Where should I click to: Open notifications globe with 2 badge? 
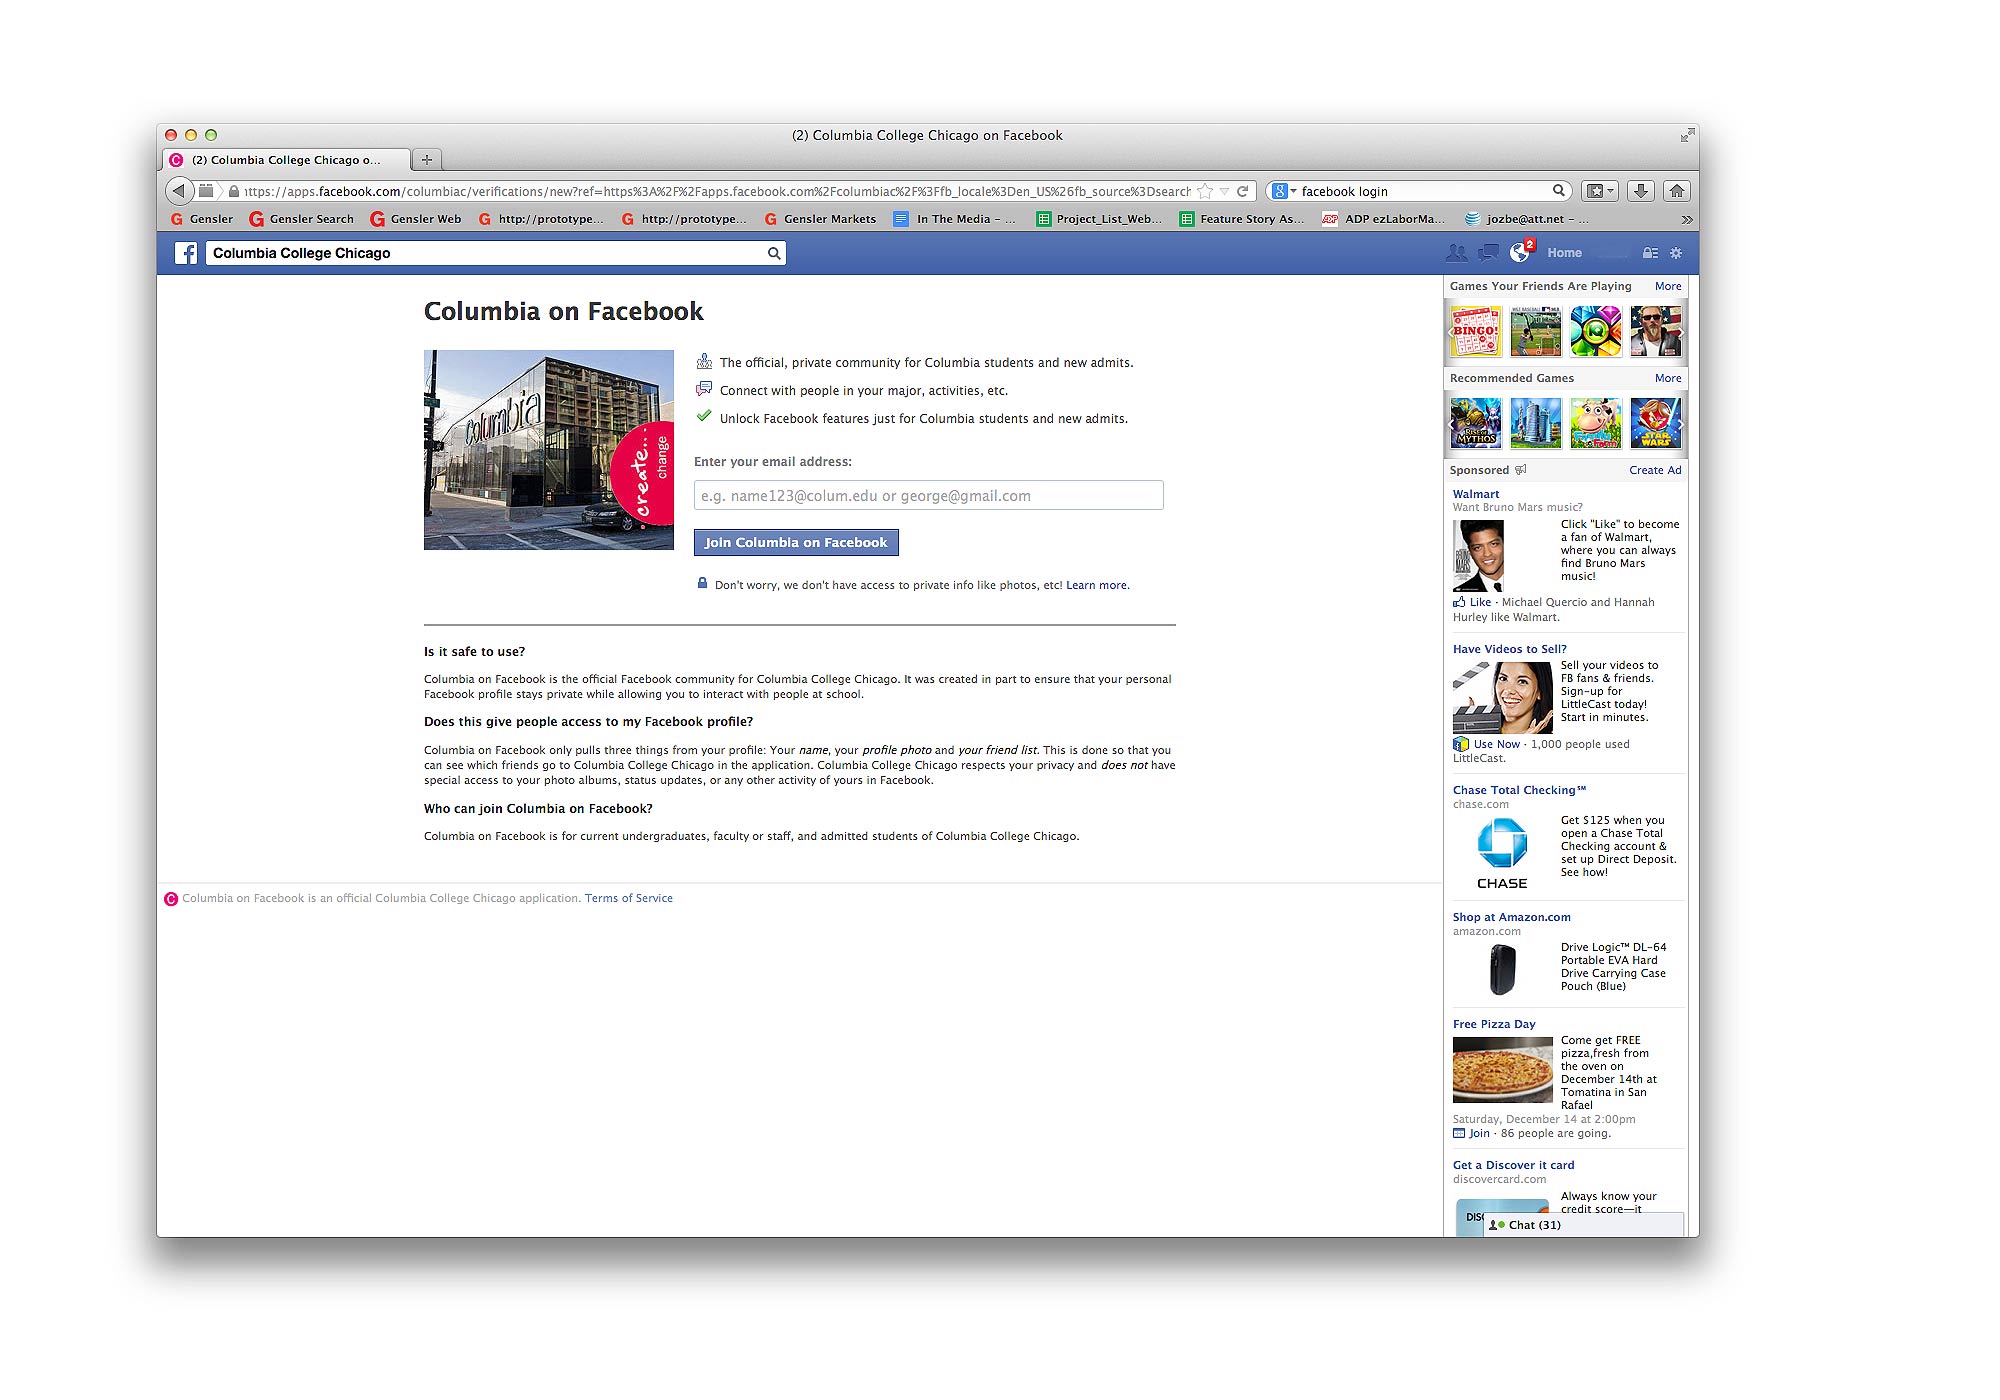point(1521,252)
